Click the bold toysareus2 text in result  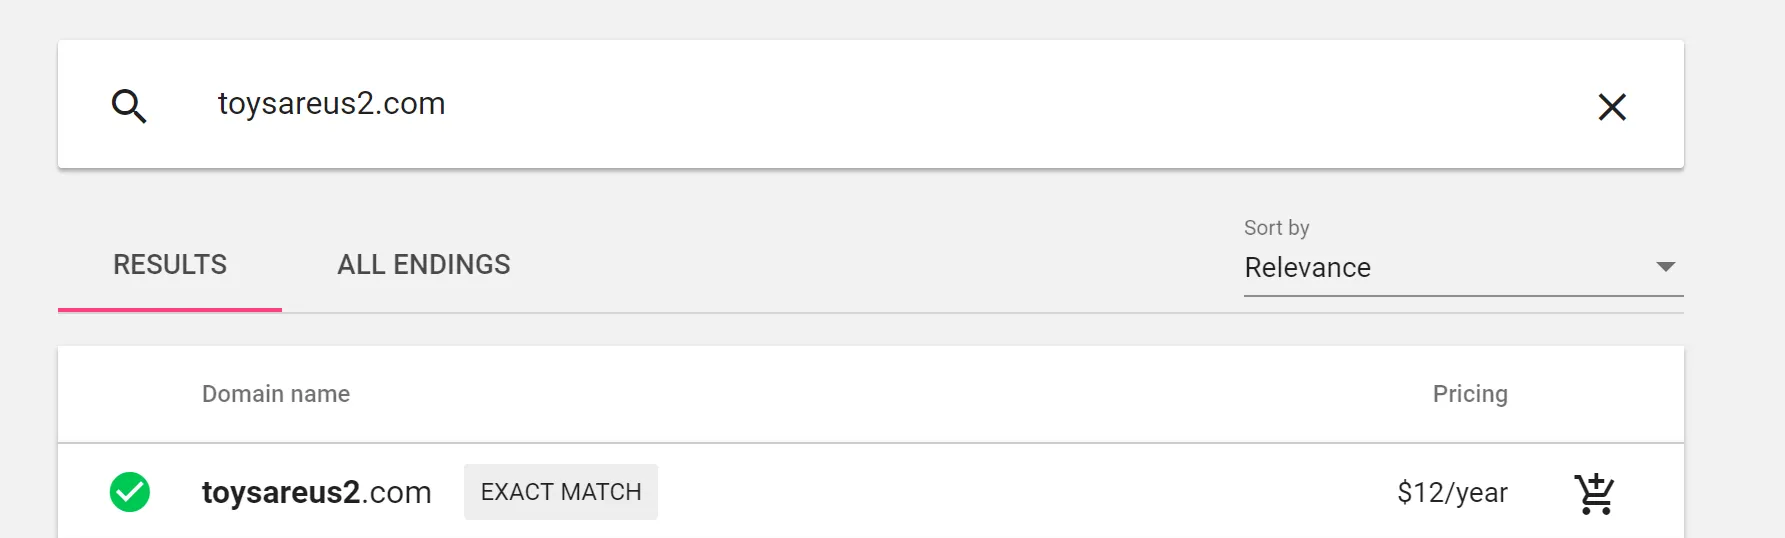(280, 492)
